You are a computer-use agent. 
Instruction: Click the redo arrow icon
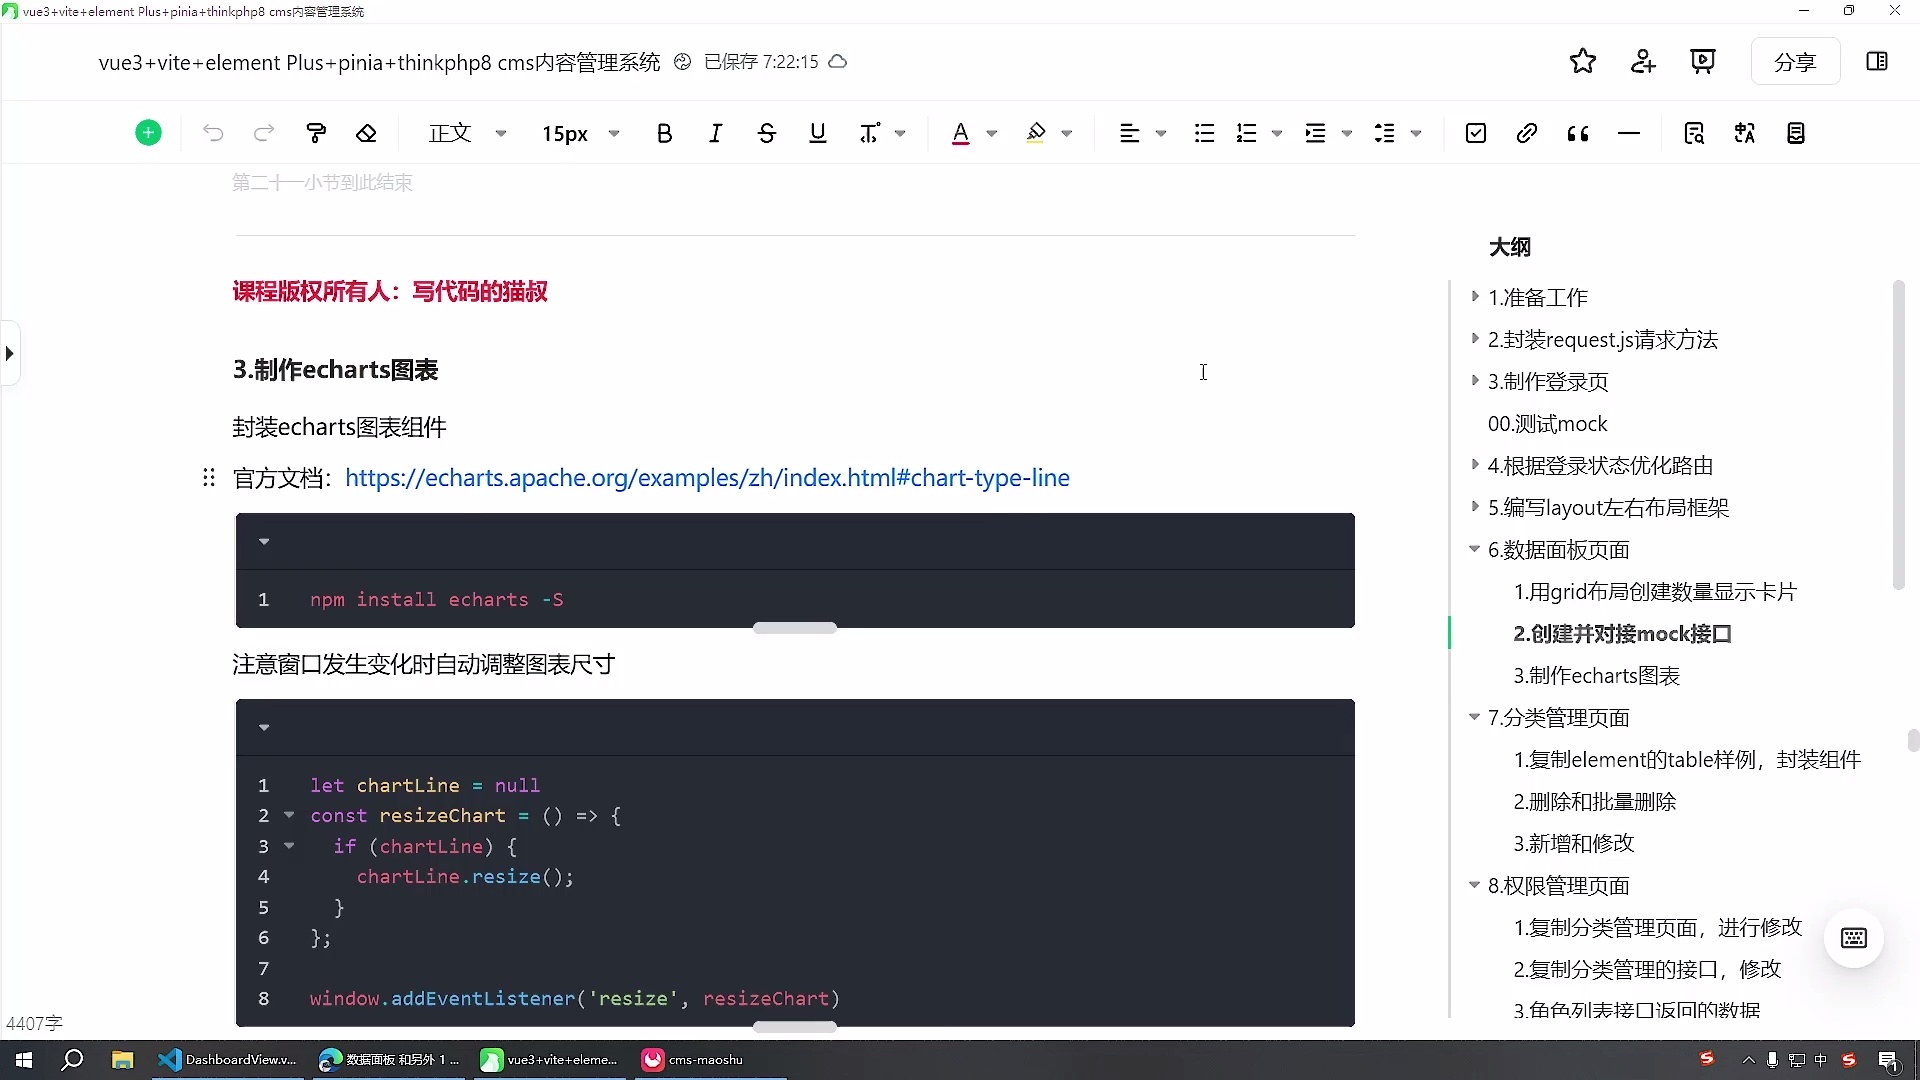[264, 133]
